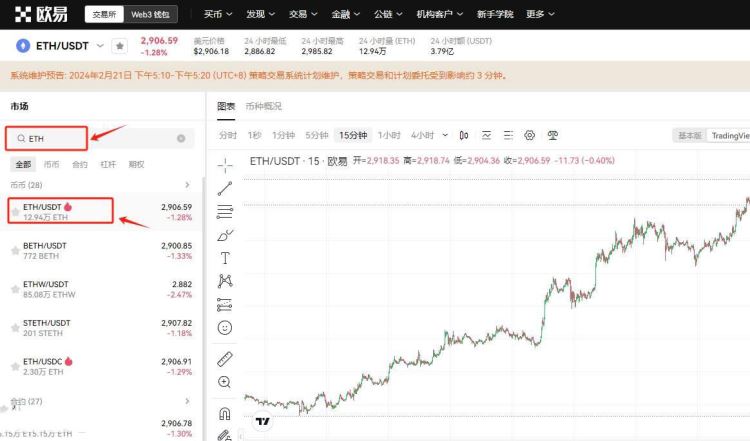Expand the 币币 (28) section arrow
Viewport: 750px width, 441px height.
pos(187,185)
